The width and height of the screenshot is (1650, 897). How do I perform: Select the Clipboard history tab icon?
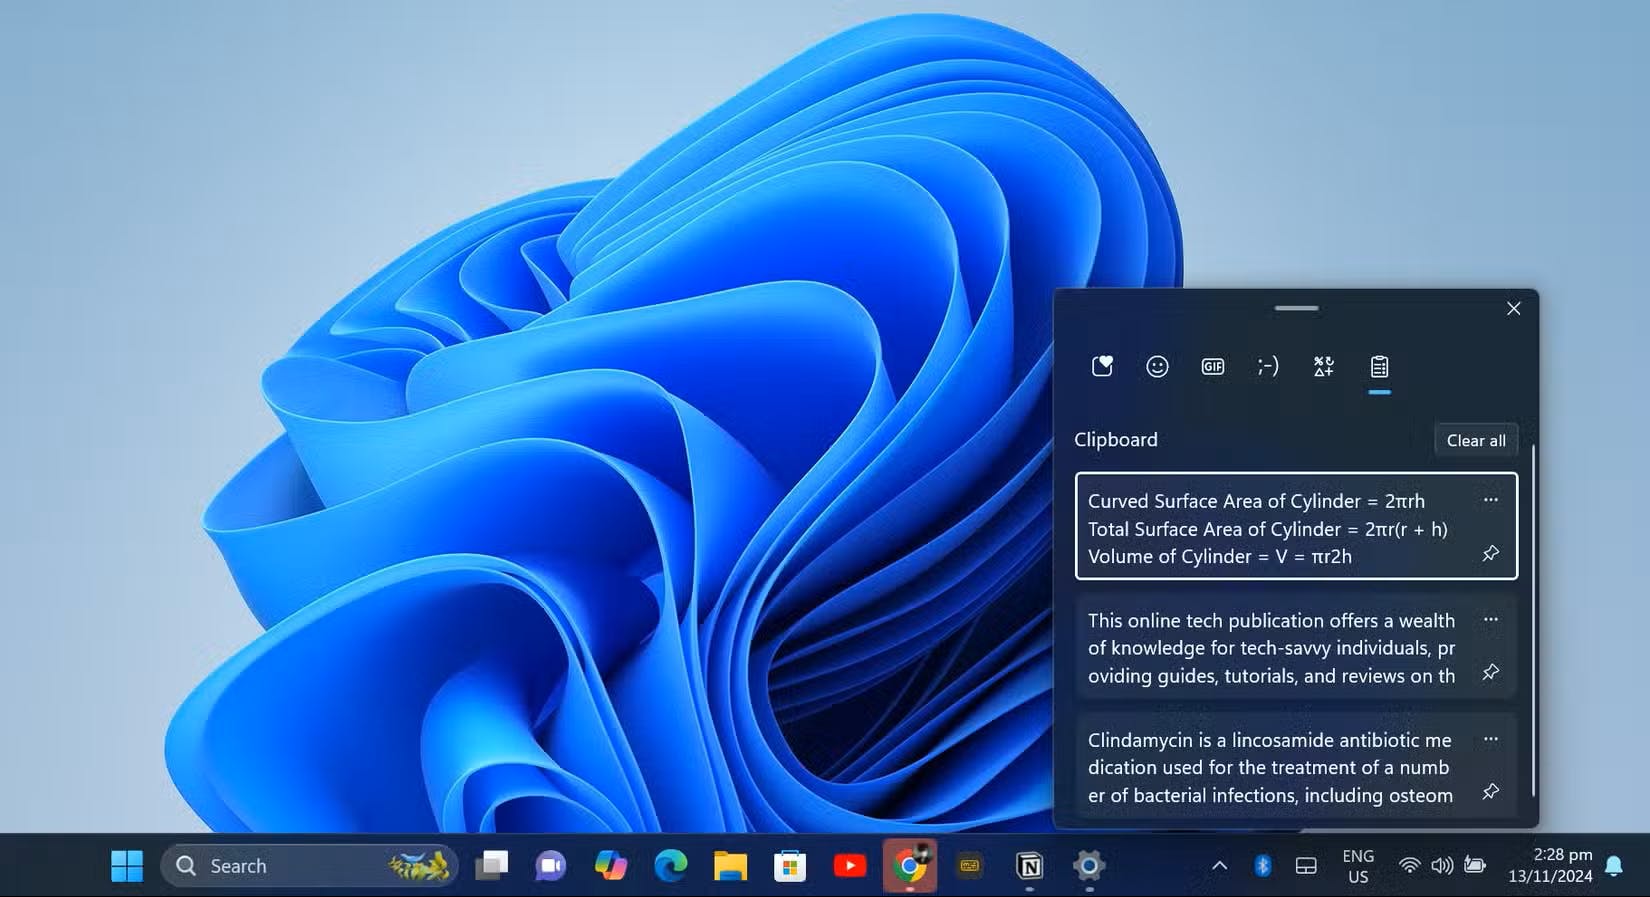(1379, 367)
